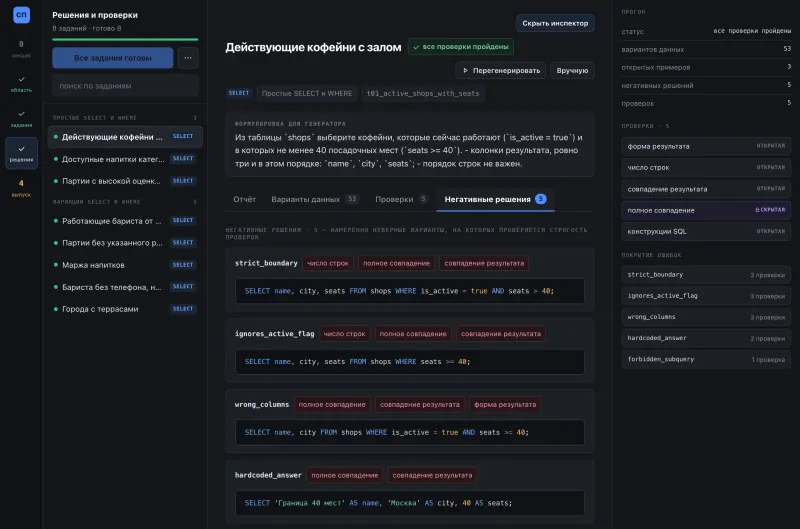Click the tasks progress bar

pyautogui.click(x=125, y=39)
